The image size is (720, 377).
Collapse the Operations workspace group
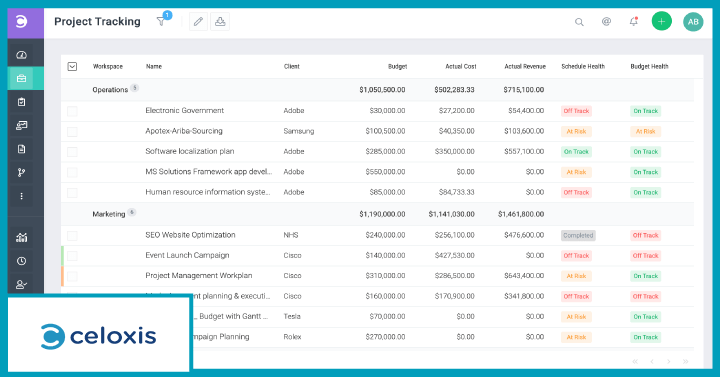pyautogui.click(x=110, y=90)
